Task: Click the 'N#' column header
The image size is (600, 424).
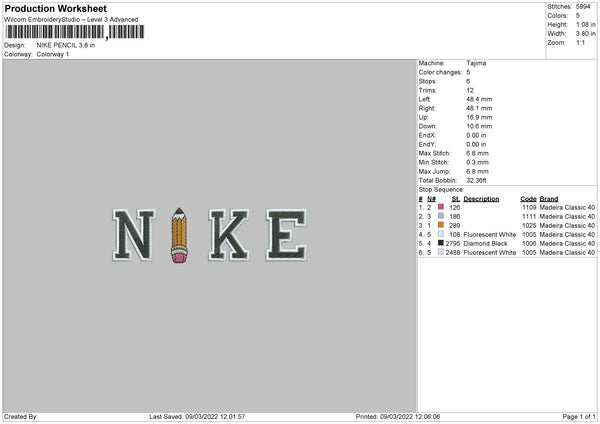Action: tap(431, 199)
